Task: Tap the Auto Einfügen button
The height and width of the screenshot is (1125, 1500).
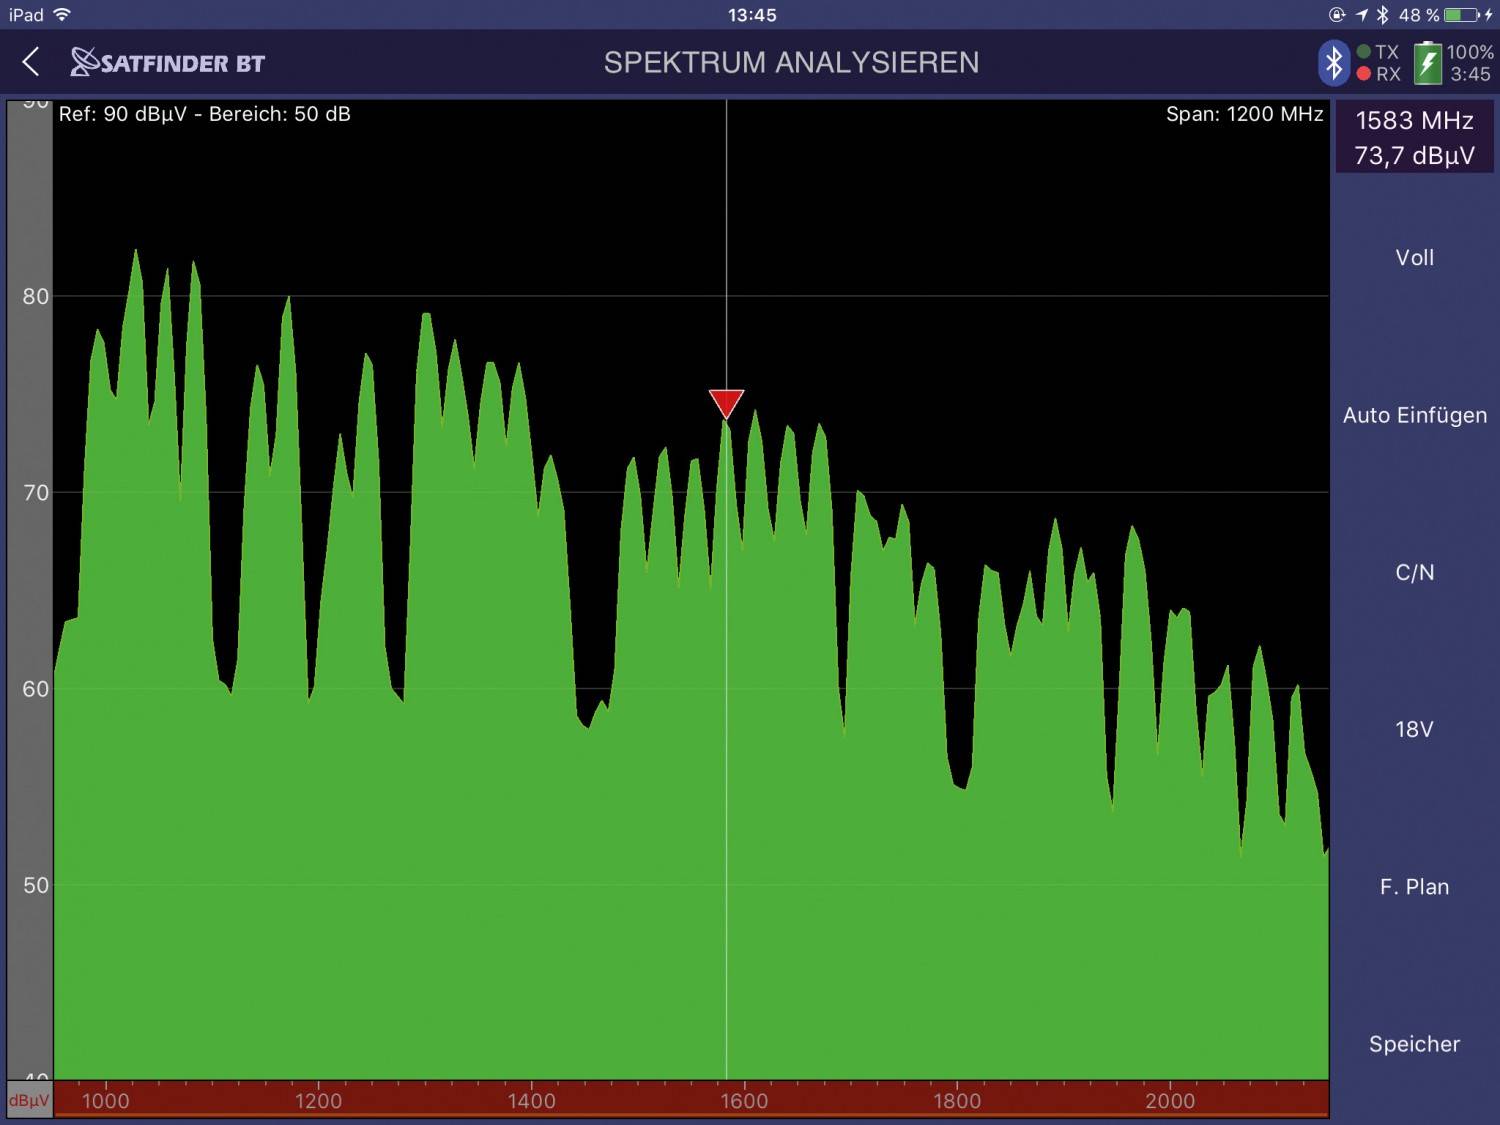Action: [x=1414, y=415]
